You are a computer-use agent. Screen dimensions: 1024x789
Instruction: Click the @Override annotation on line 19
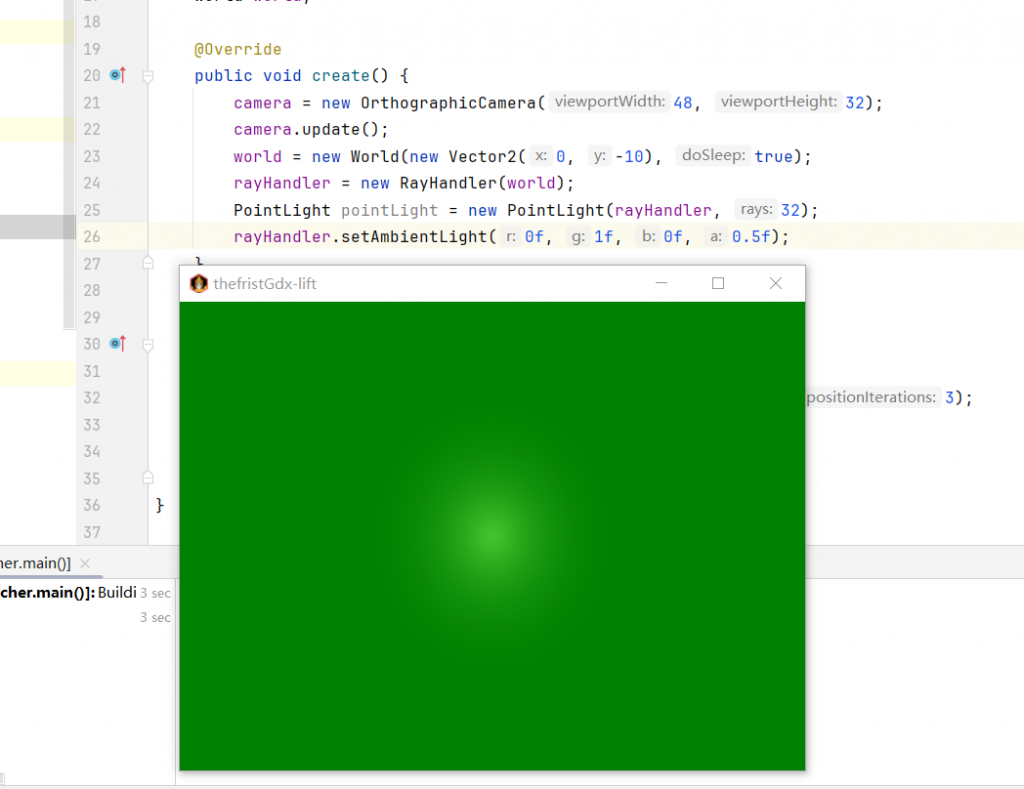tap(238, 49)
